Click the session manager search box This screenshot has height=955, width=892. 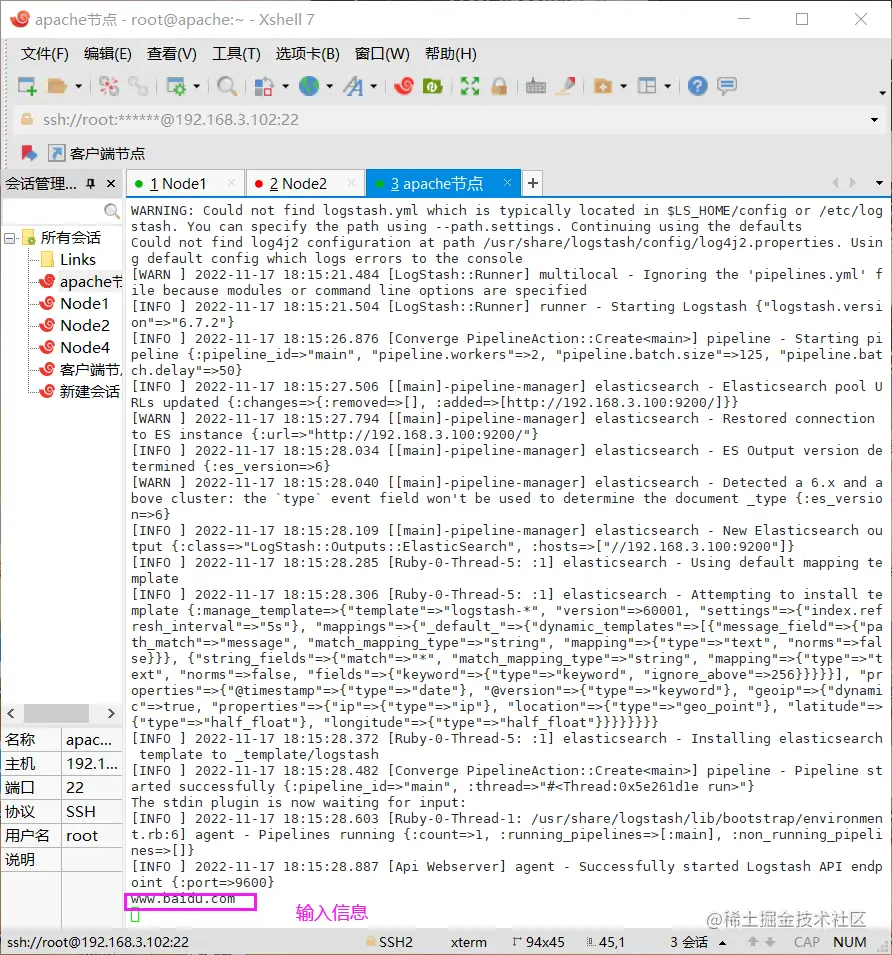pos(61,211)
